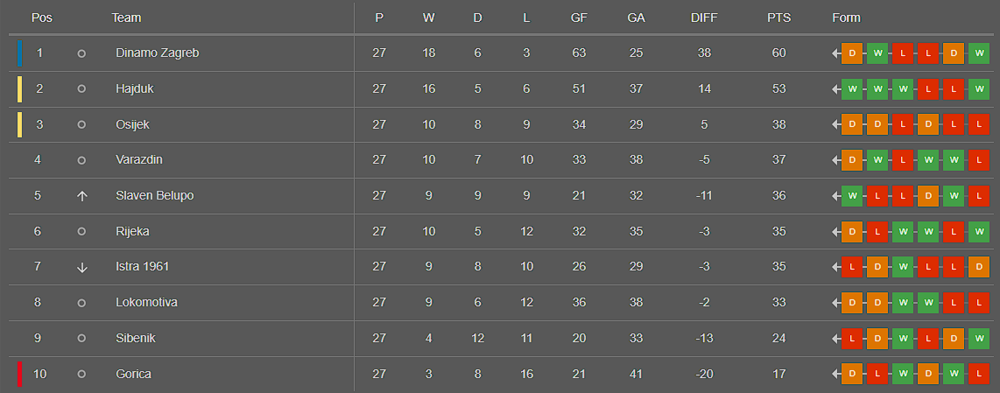
Task: Click Osijek's last red L form badge
Action: 978,125
